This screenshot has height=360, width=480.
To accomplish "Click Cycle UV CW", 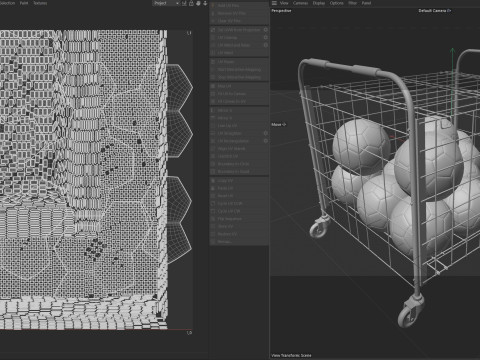I will pyautogui.click(x=239, y=211).
